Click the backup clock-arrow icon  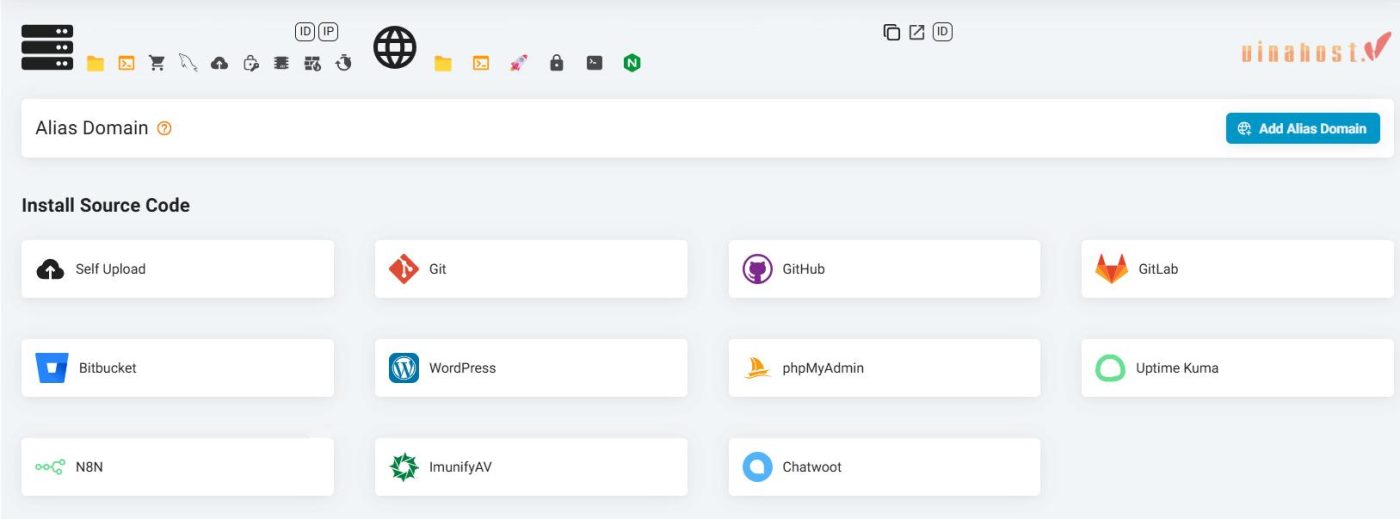(x=344, y=63)
